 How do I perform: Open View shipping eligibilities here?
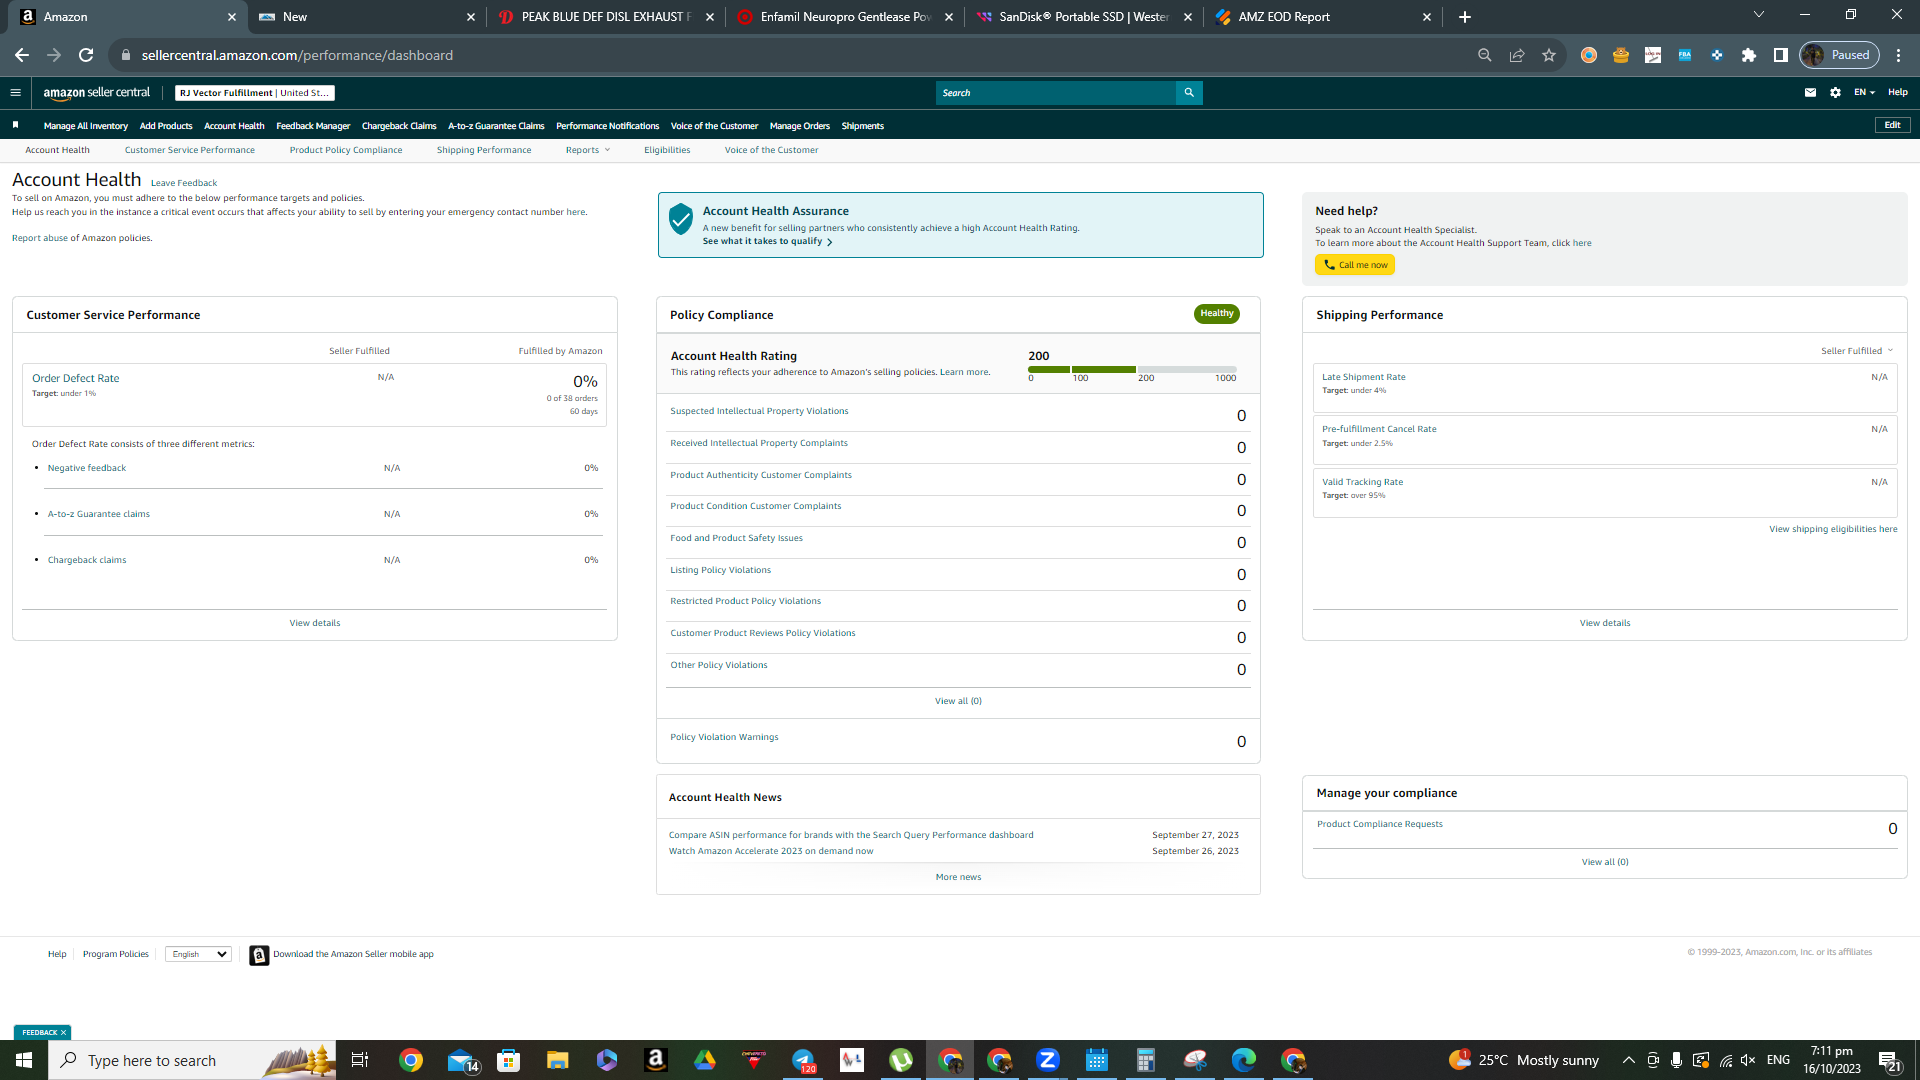(1833, 529)
